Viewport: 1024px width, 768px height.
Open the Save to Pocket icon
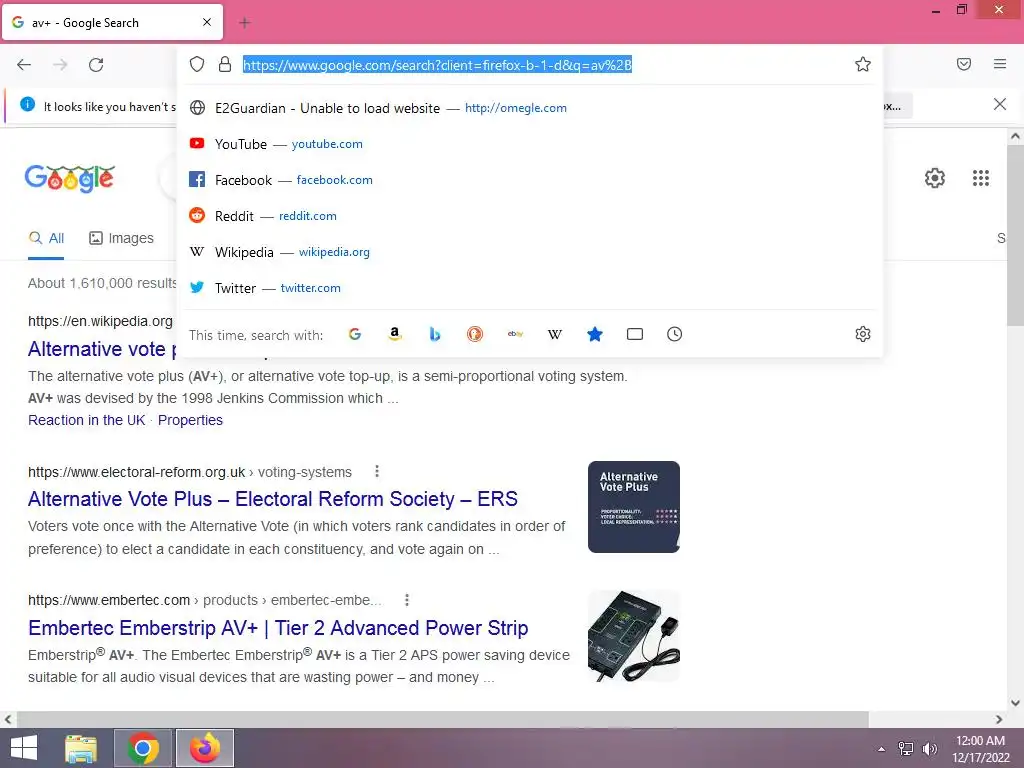(964, 64)
